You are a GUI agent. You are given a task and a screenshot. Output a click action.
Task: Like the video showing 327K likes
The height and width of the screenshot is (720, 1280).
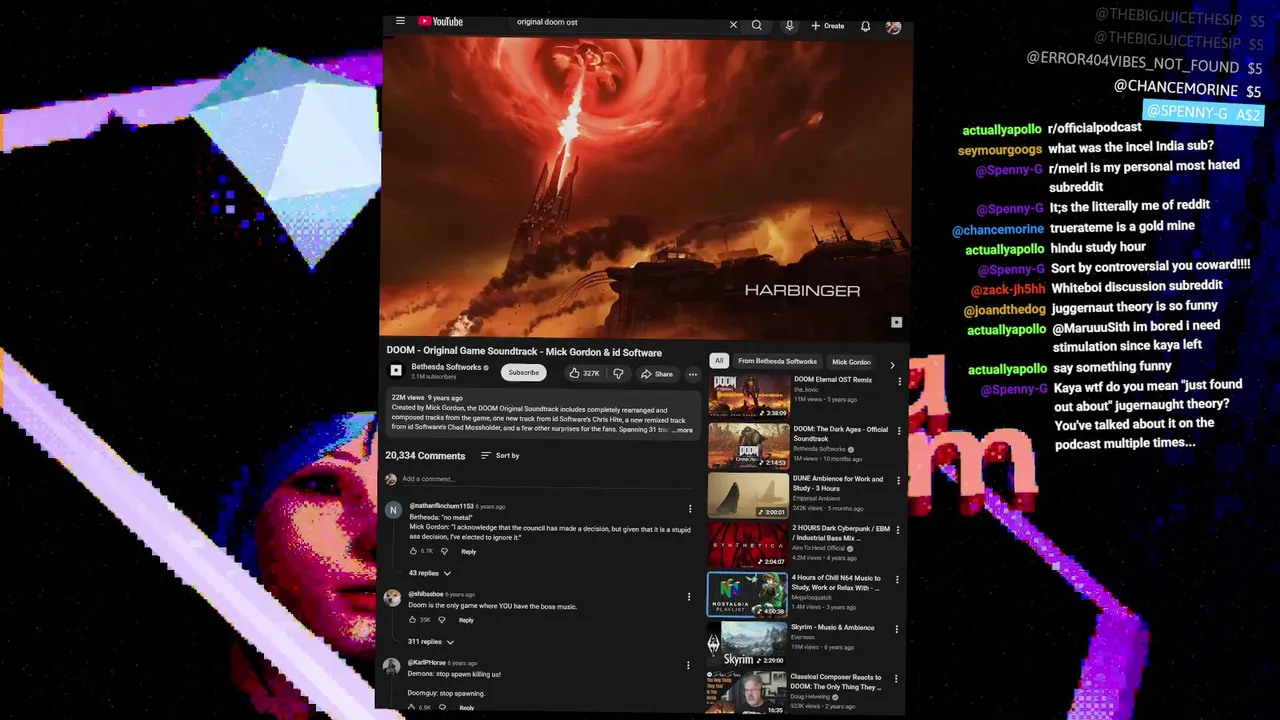click(584, 373)
